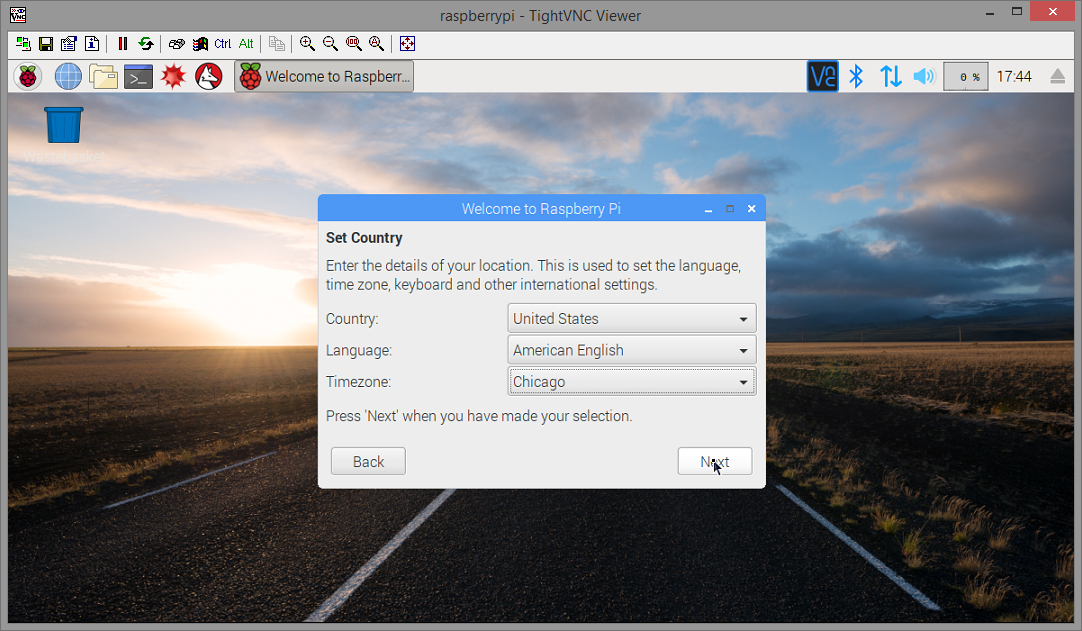Launch the Terminal from panel

(x=138, y=77)
